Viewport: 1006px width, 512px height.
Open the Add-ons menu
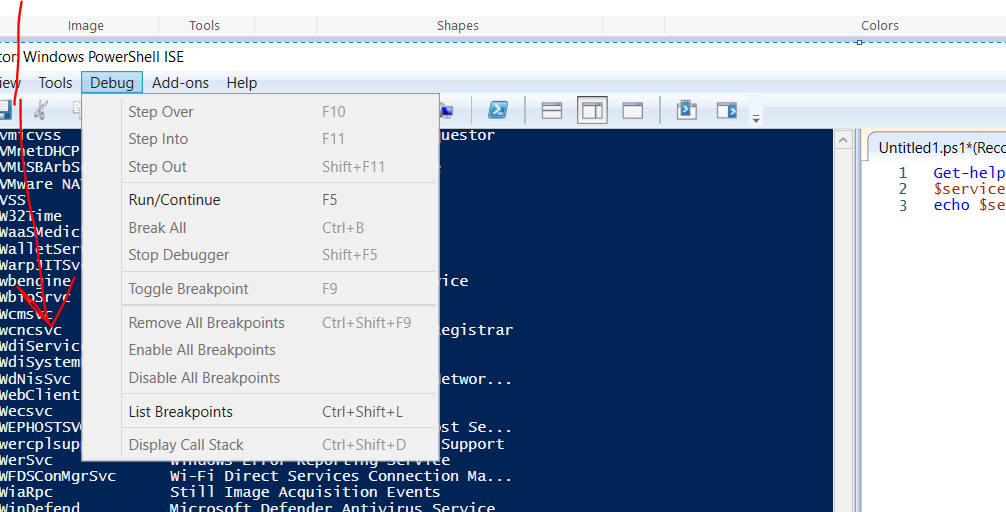tap(180, 83)
